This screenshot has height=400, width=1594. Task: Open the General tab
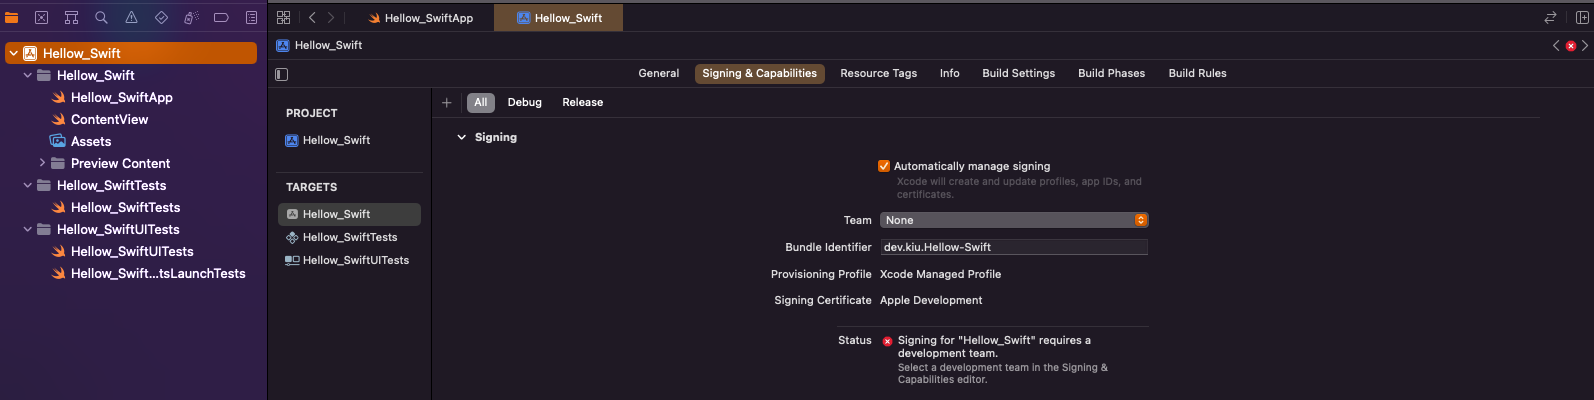[x=659, y=73]
